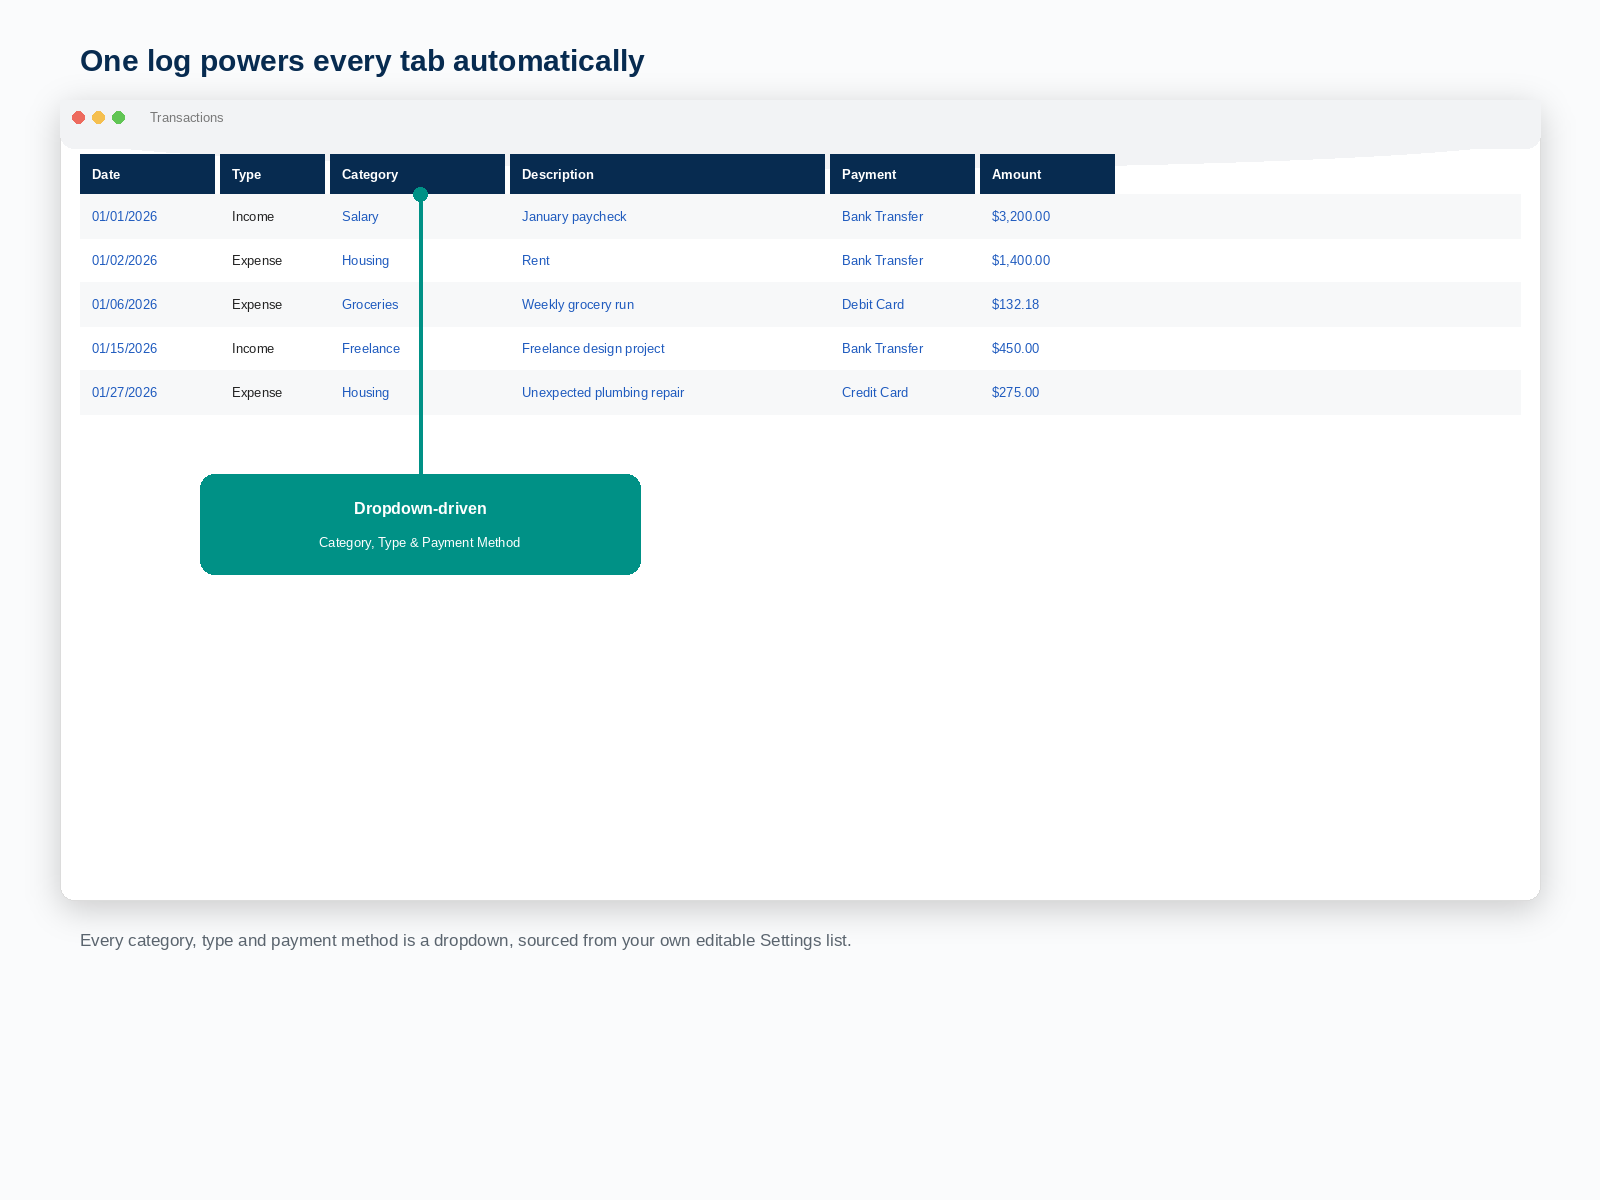The height and width of the screenshot is (1200, 1600).
Task: Open Bank Transfer payment in January paycheck row
Action: tap(882, 217)
